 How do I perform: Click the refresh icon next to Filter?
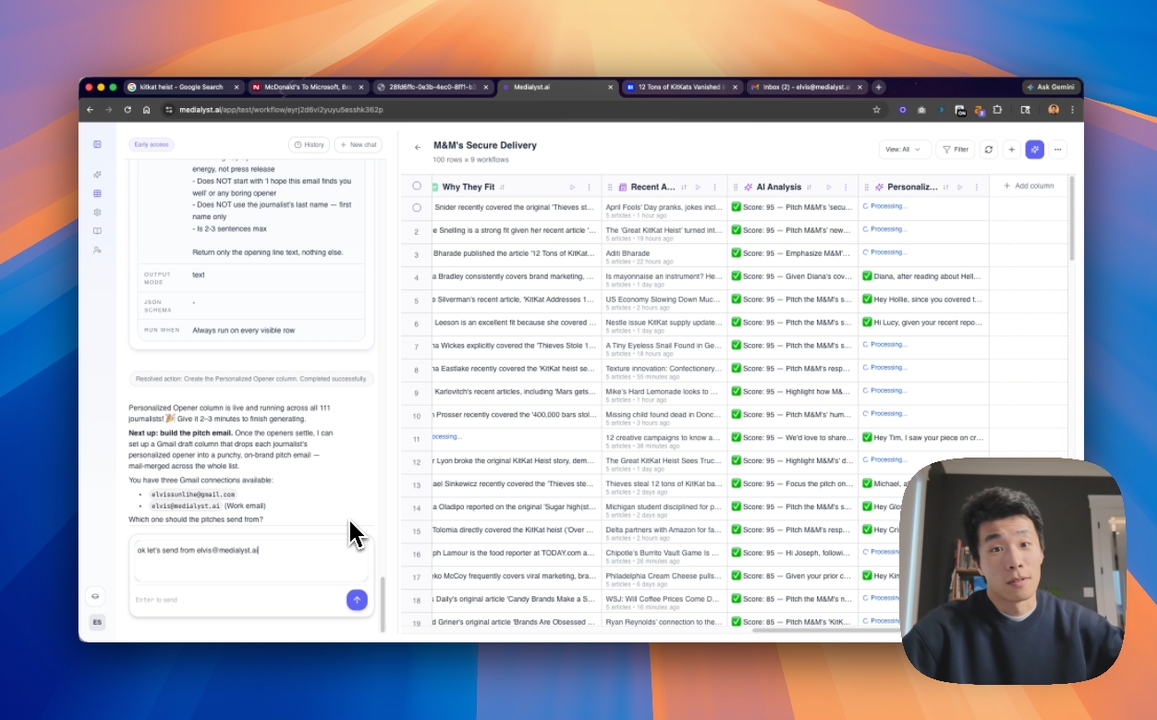pyautogui.click(x=989, y=149)
